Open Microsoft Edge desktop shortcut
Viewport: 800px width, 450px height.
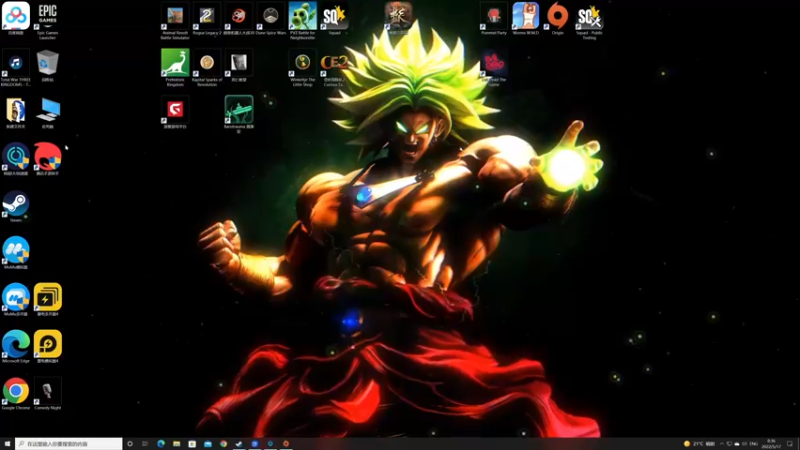point(16,346)
